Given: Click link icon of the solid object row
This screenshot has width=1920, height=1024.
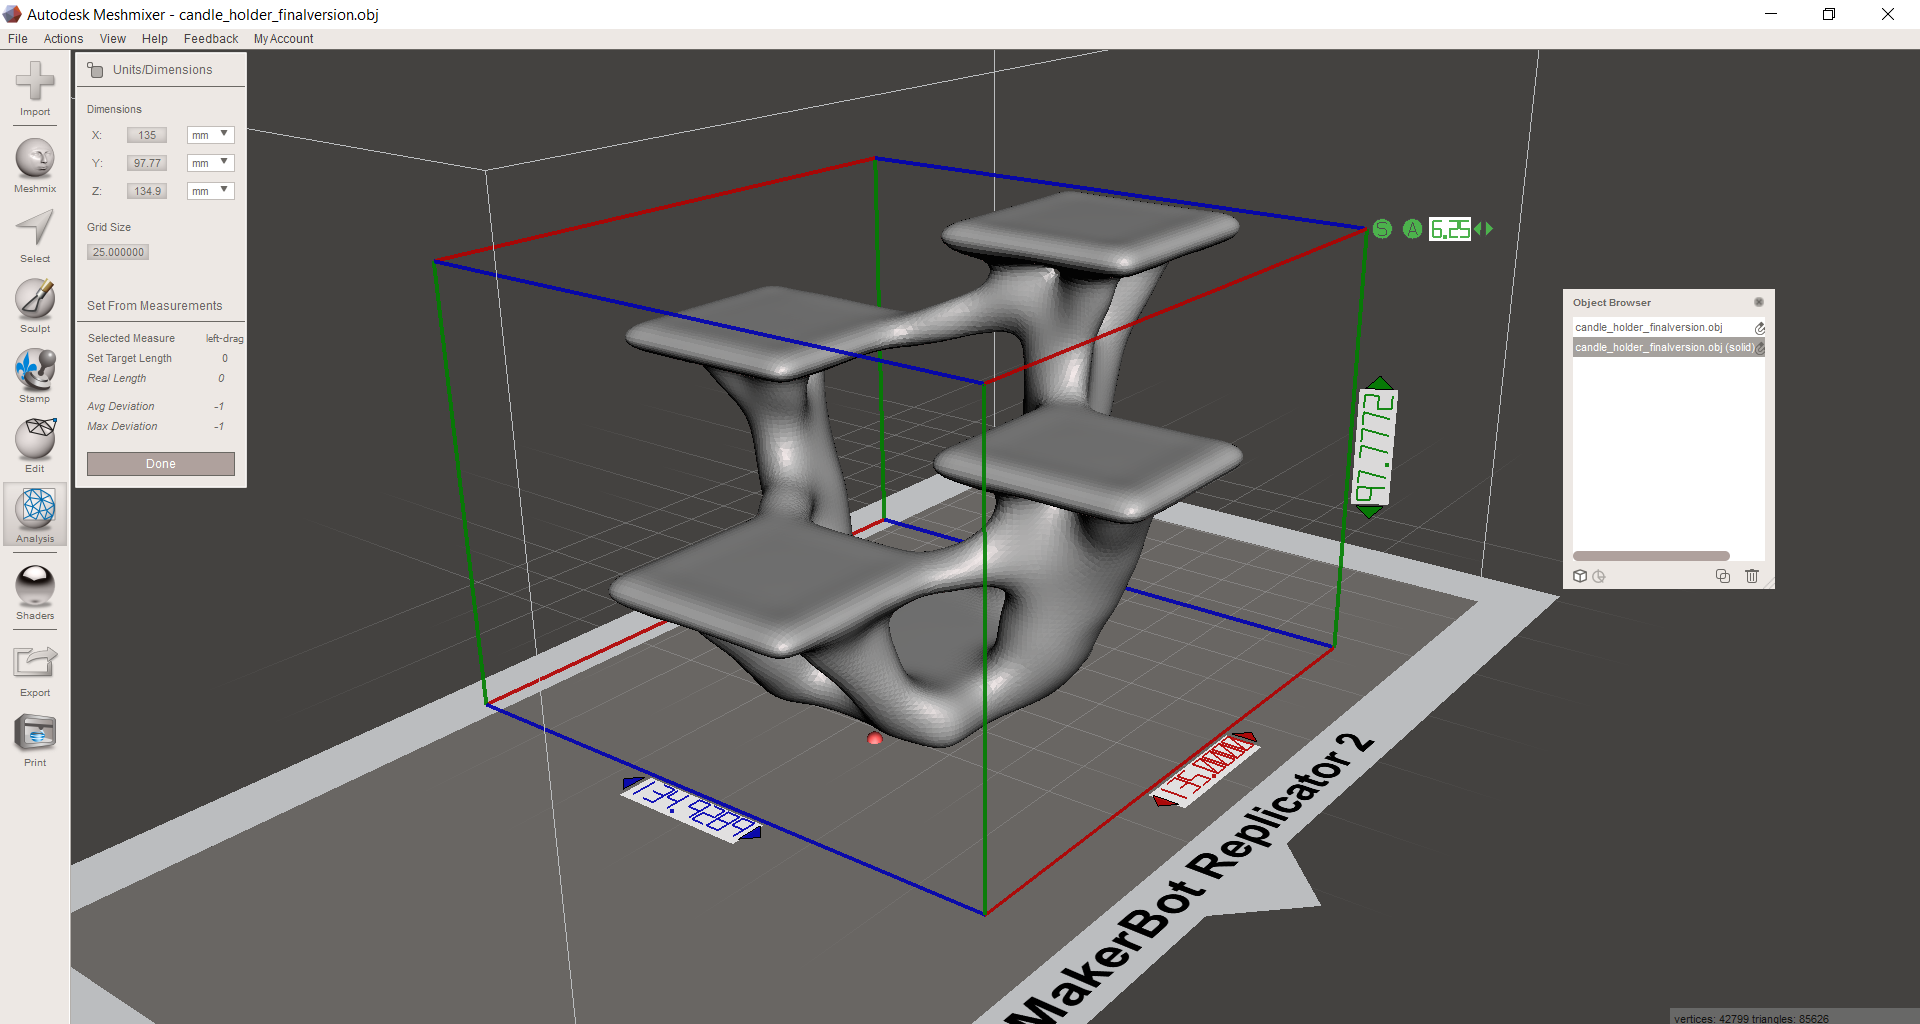Looking at the screenshot, I should coord(1760,348).
